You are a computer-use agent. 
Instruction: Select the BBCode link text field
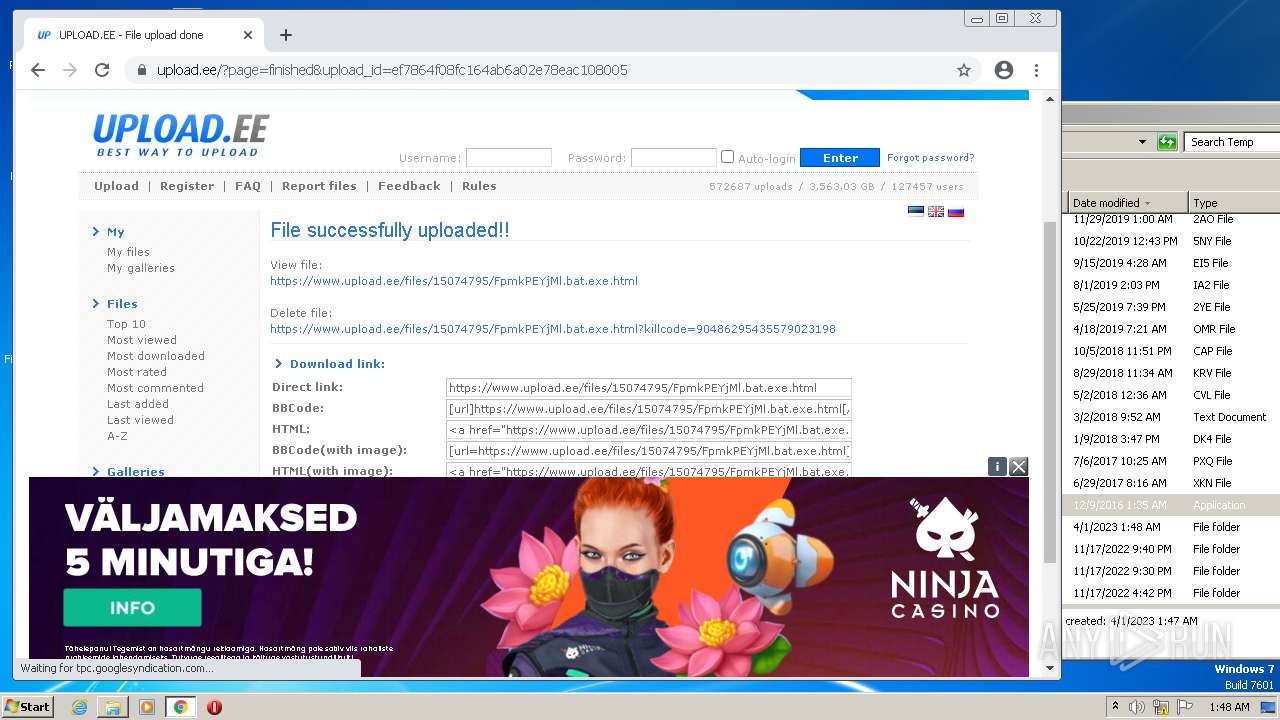pyautogui.click(x=649, y=409)
